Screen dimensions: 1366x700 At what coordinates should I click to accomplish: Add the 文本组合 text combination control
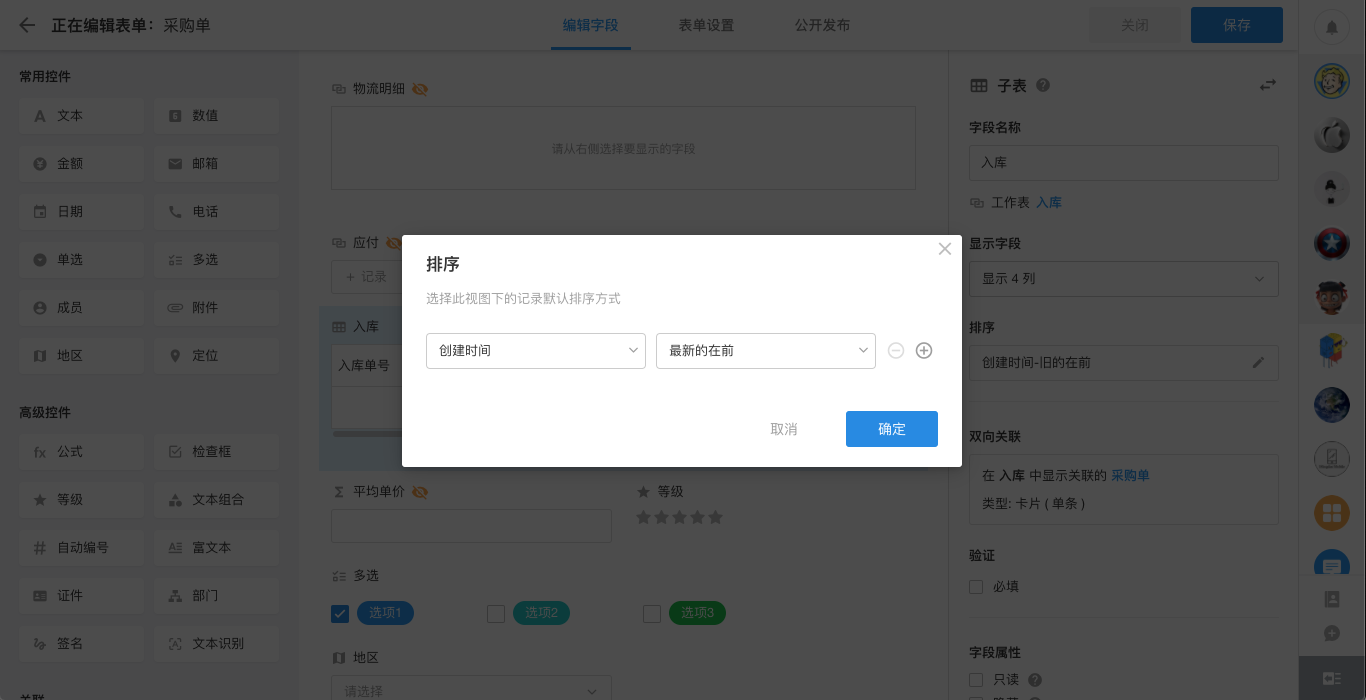pos(216,500)
